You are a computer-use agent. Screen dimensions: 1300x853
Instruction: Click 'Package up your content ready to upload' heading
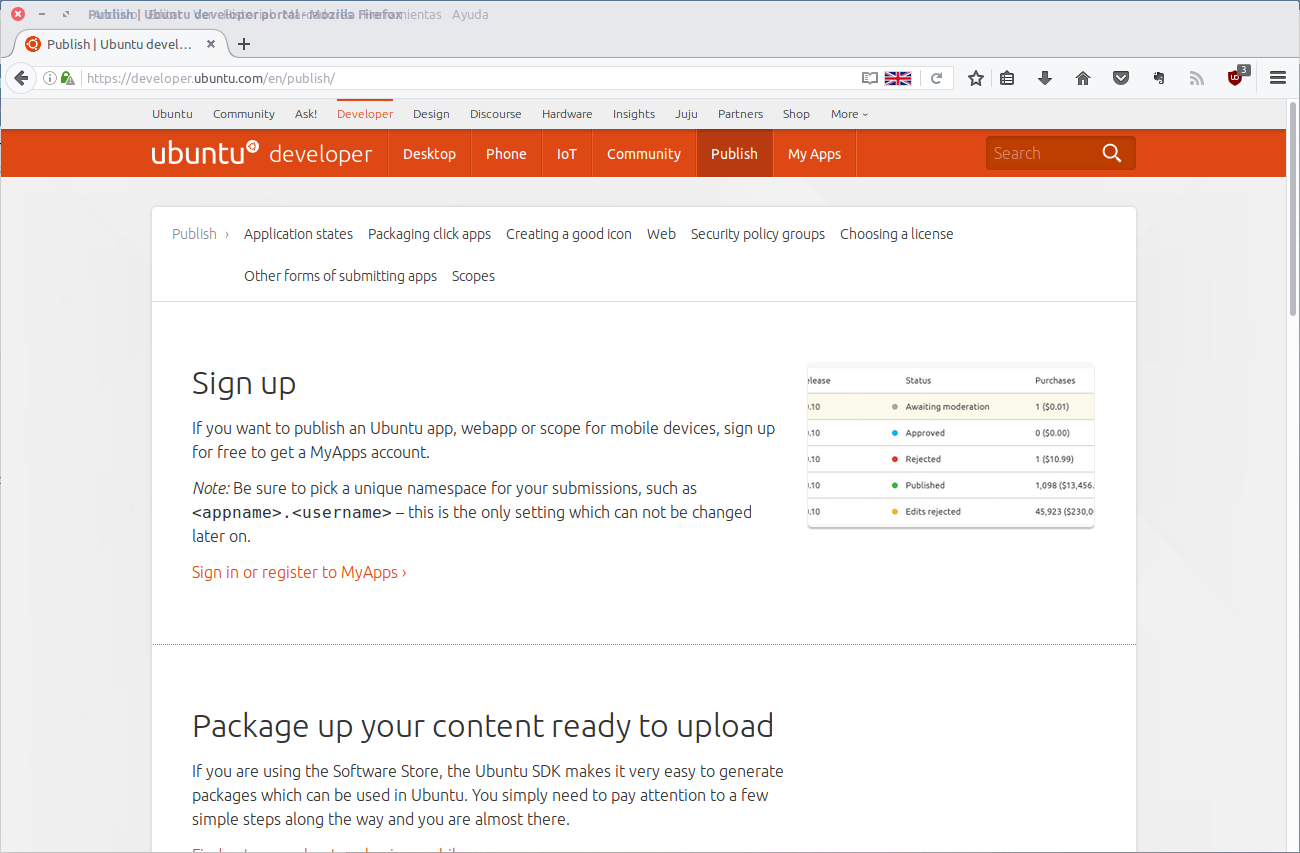(x=483, y=725)
